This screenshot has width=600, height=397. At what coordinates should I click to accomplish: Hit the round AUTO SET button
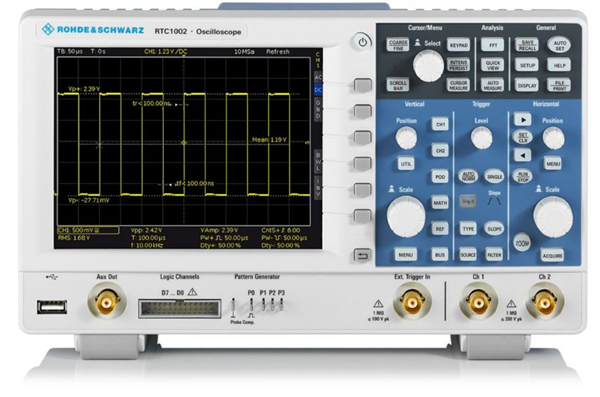click(559, 45)
